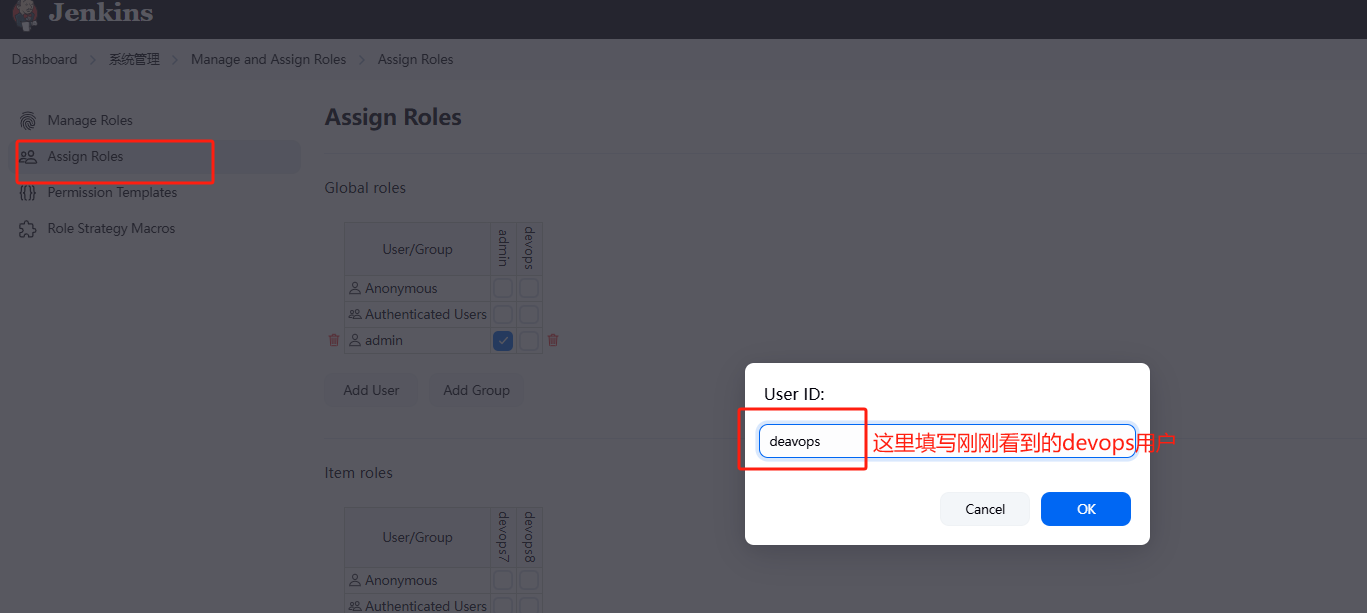Click the Add Group button
This screenshot has height=613, width=1367.
click(476, 390)
